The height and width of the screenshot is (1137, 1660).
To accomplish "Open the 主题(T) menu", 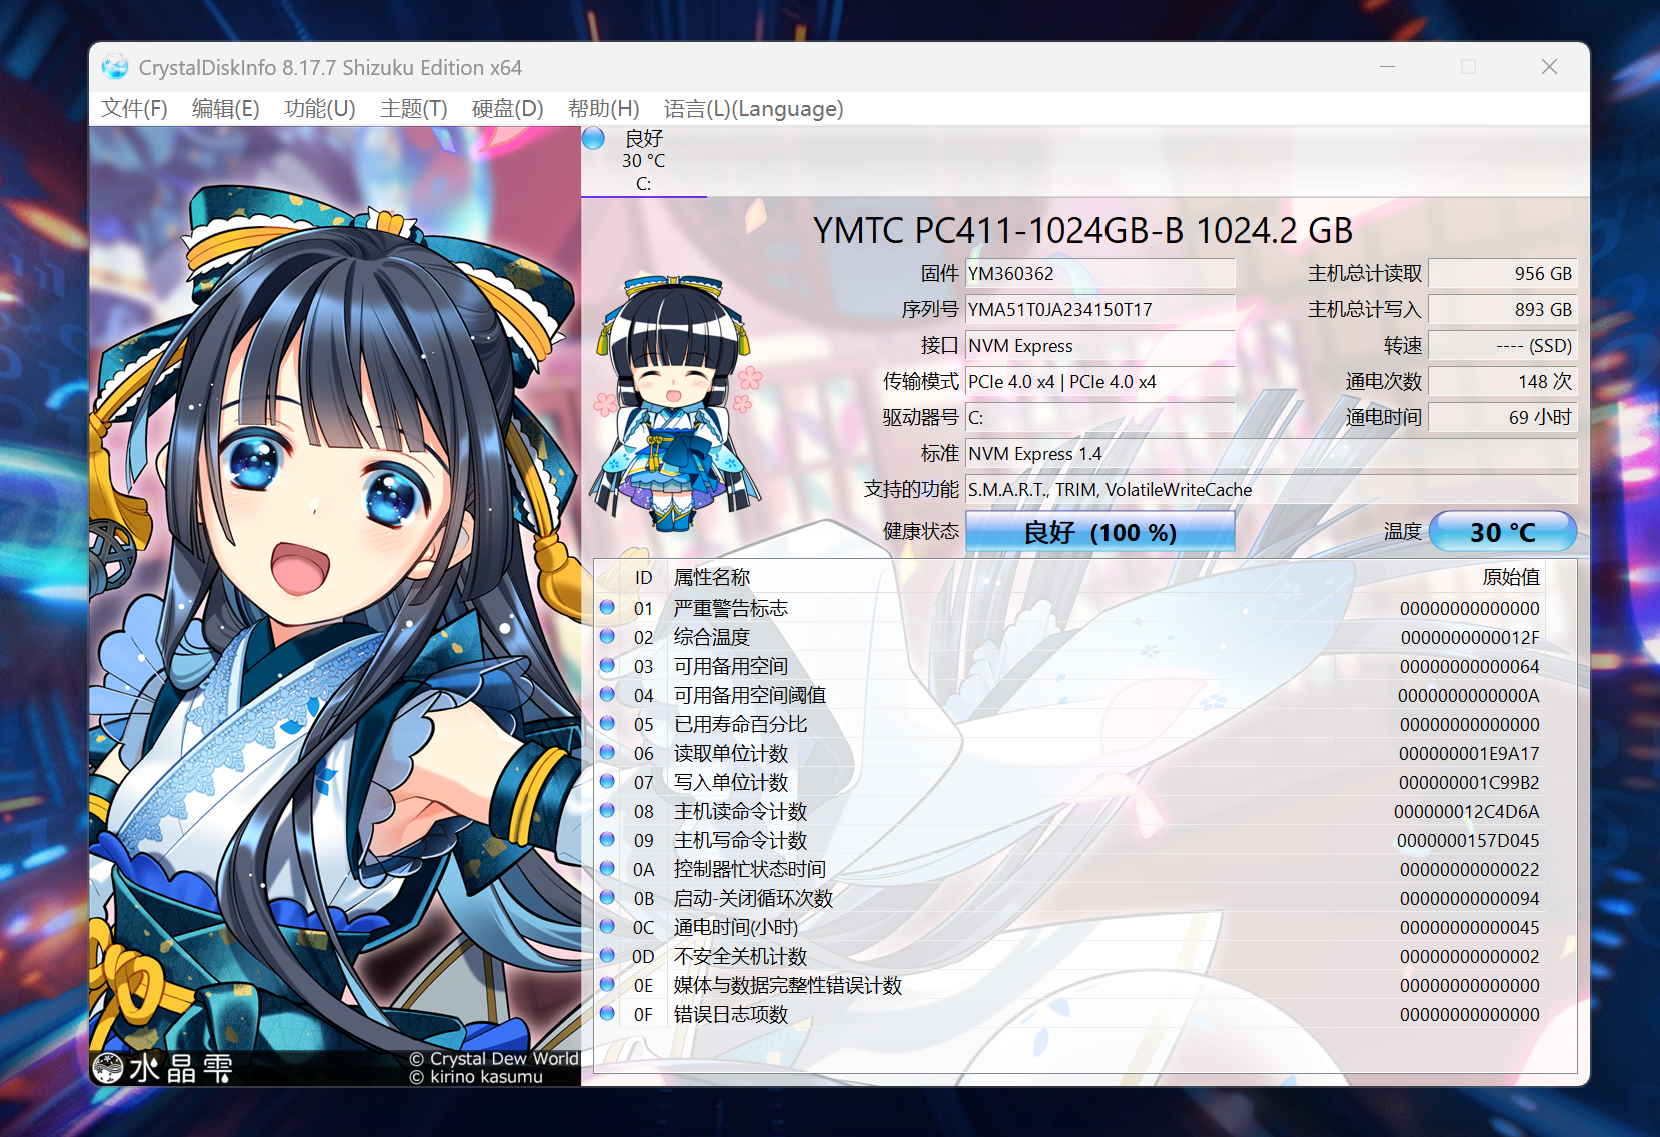I will coord(413,108).
